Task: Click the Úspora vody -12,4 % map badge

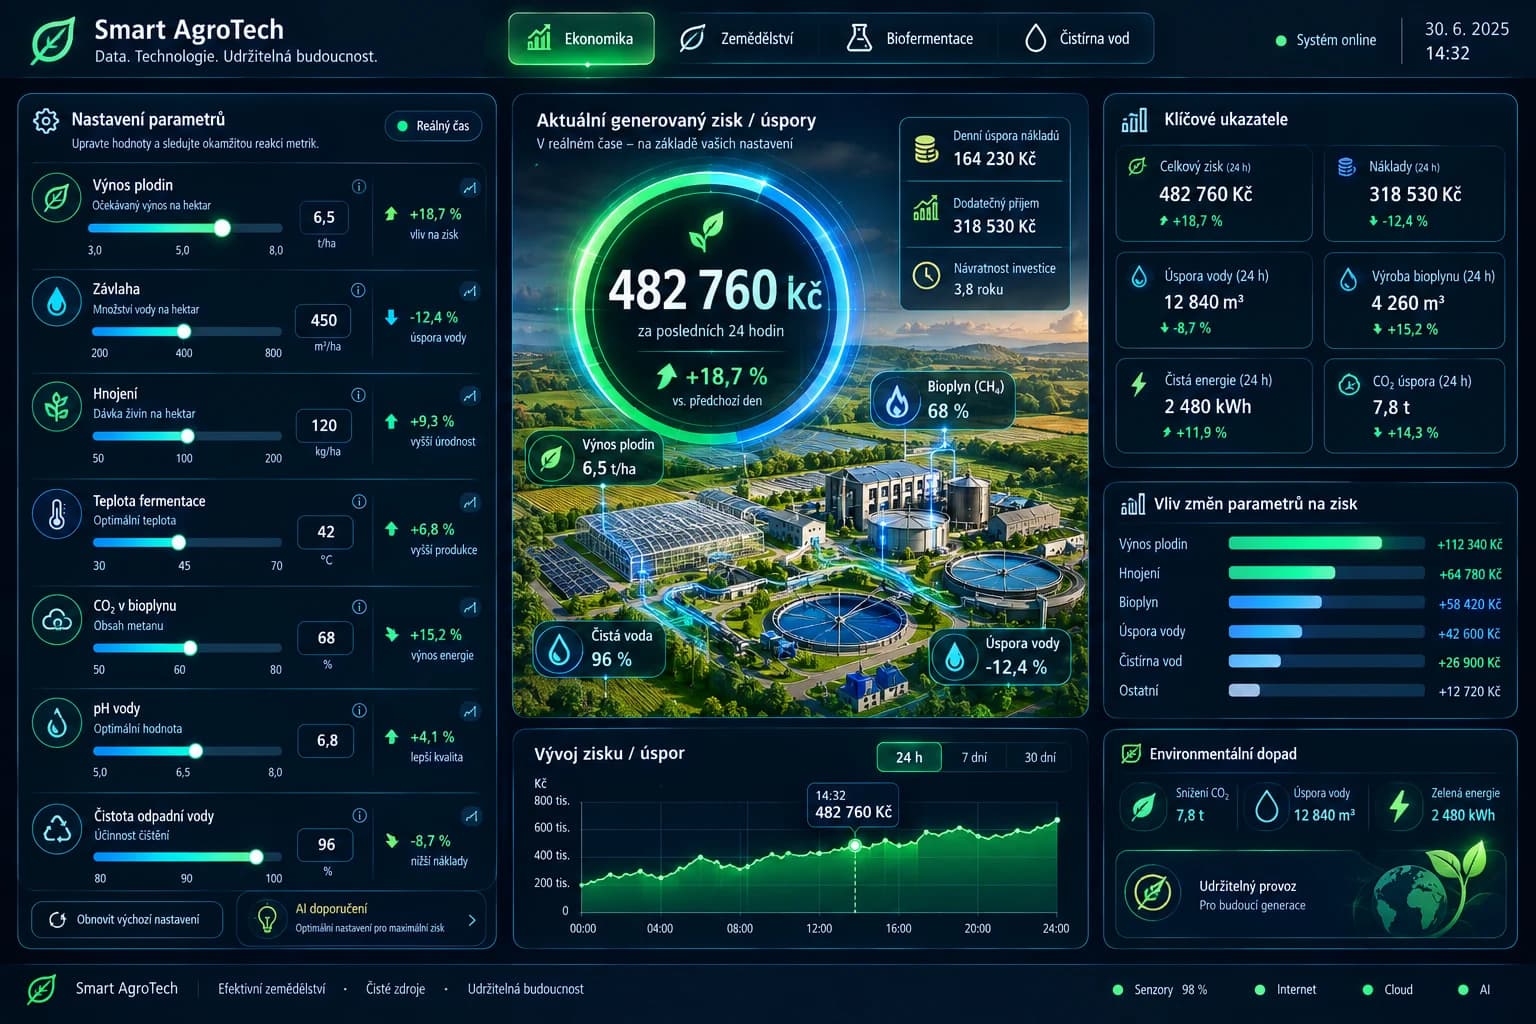Action: coord(999,656)
